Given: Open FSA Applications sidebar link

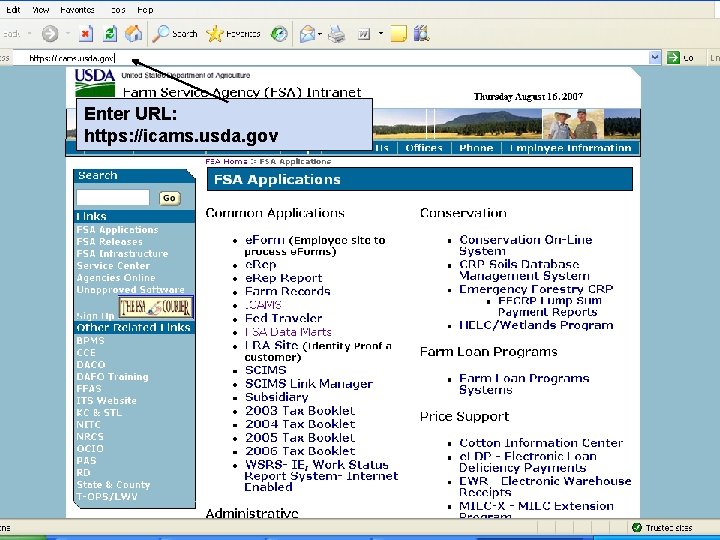Looking at the screenshot, I should pos(117,230).
